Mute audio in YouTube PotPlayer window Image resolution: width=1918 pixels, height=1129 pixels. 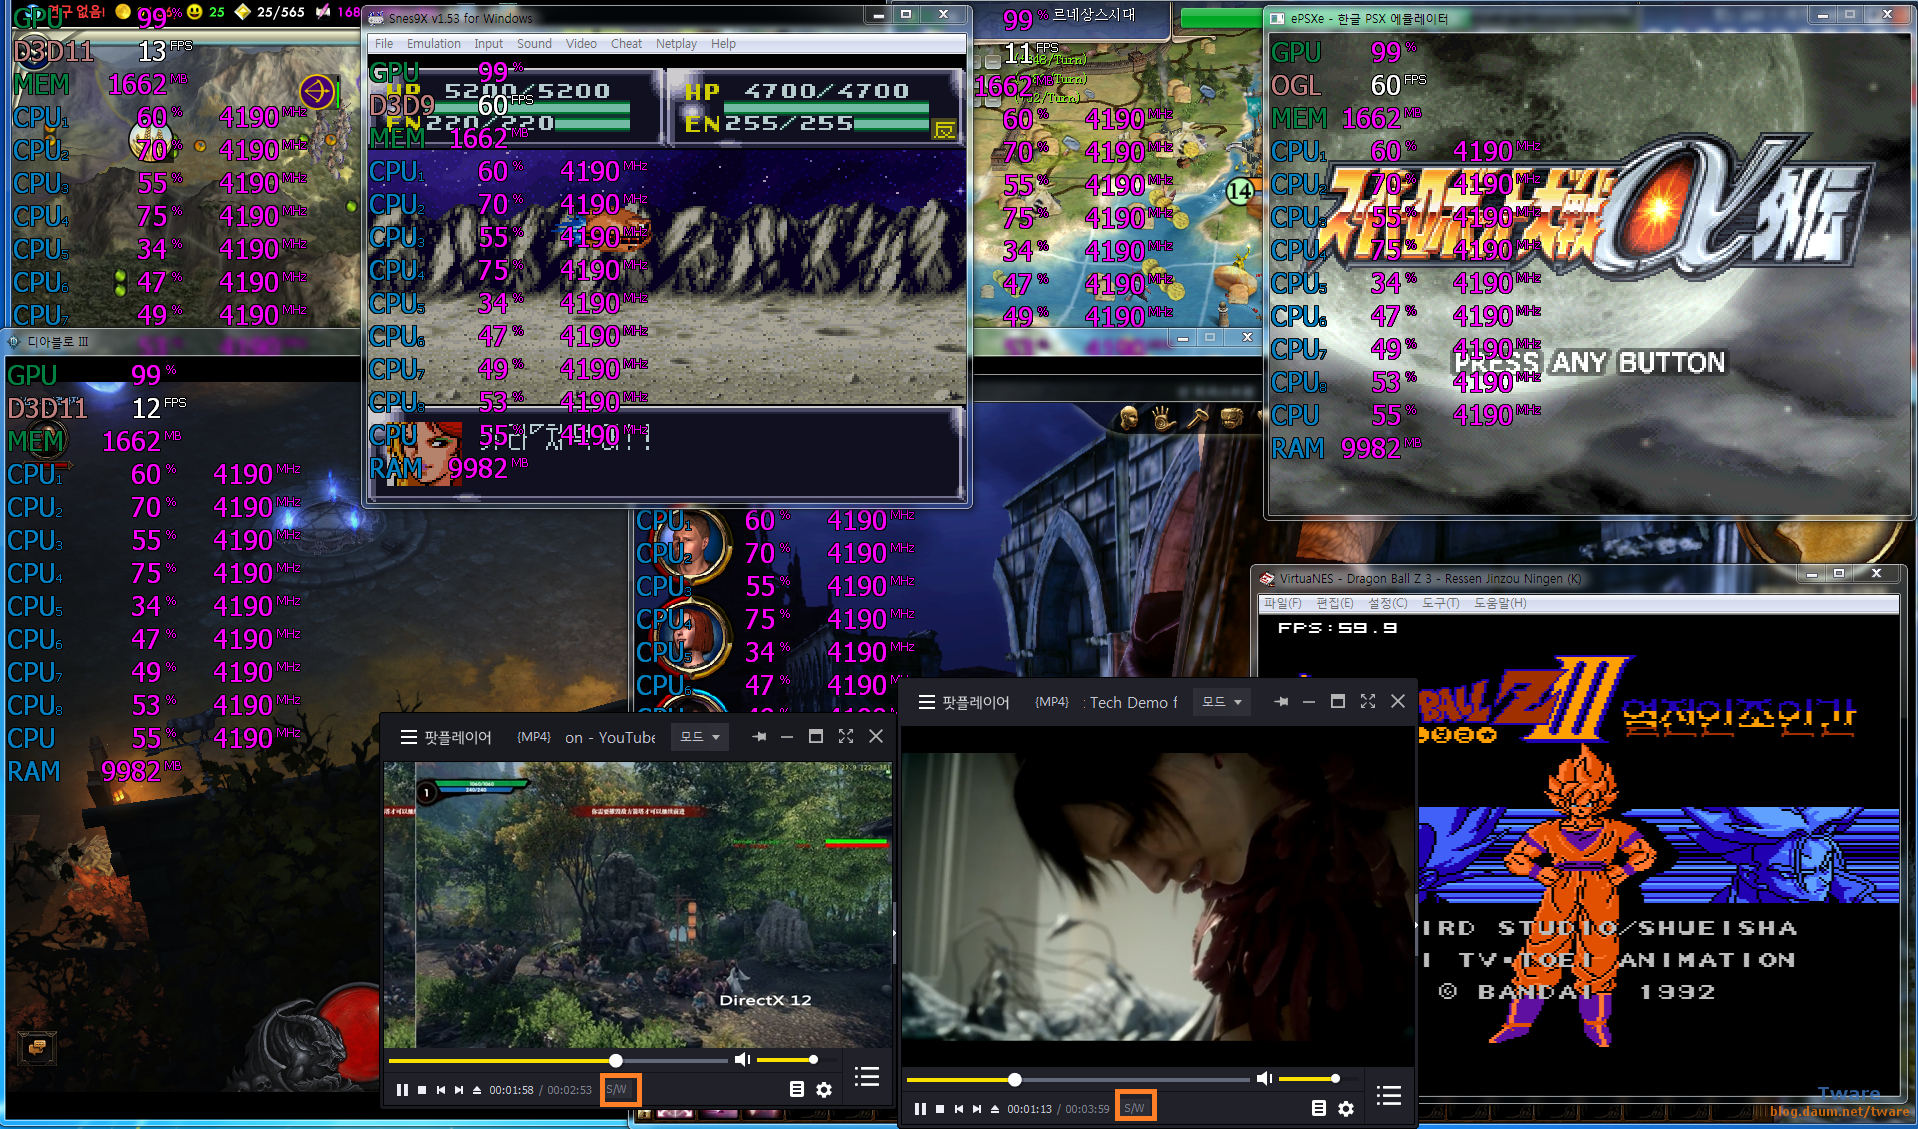click(742, 1059)
